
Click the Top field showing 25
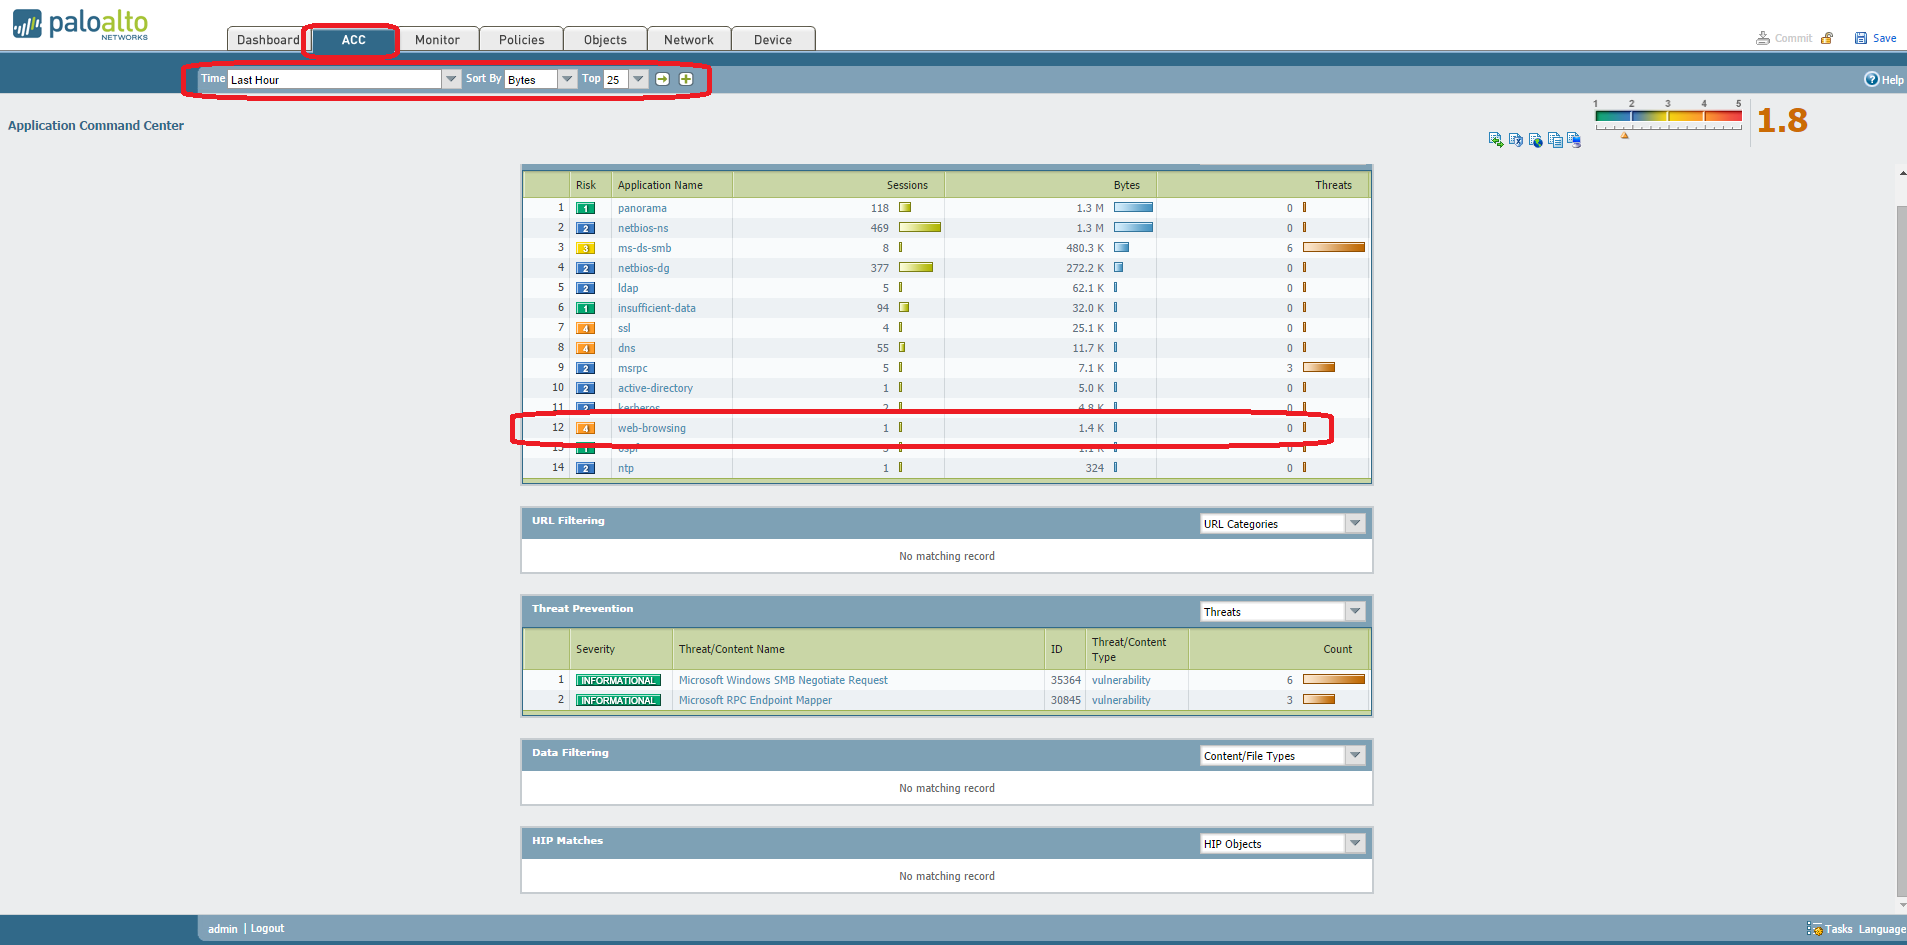click(x=616, y=79)
